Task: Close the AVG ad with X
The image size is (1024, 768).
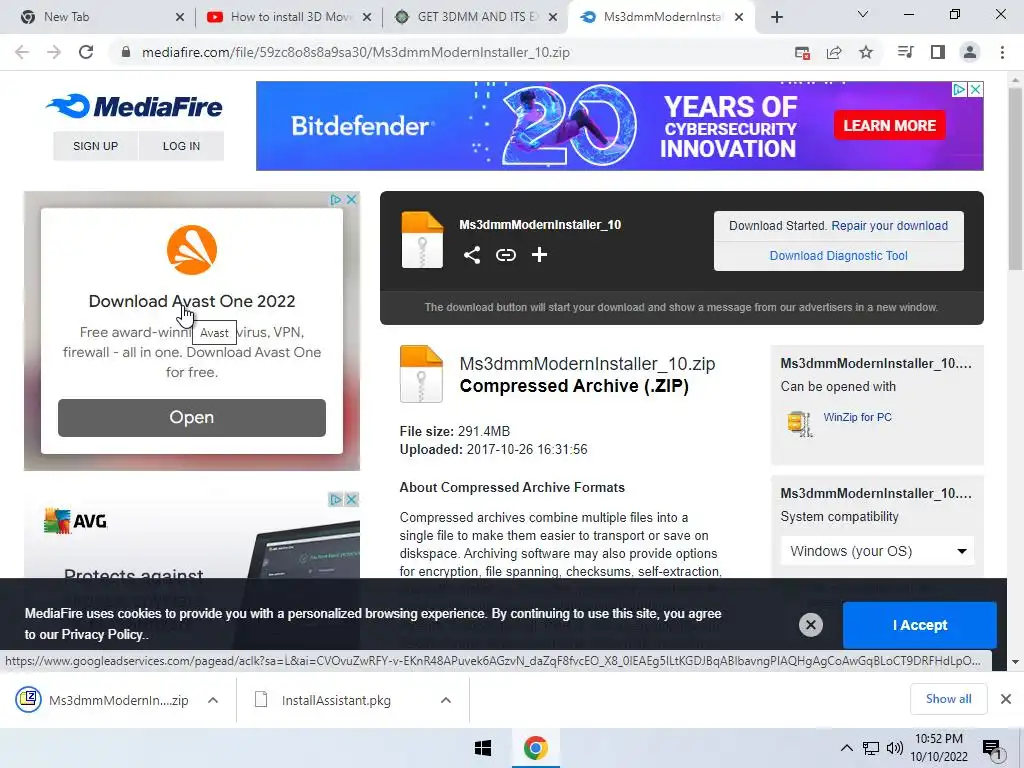Action: 351,500
